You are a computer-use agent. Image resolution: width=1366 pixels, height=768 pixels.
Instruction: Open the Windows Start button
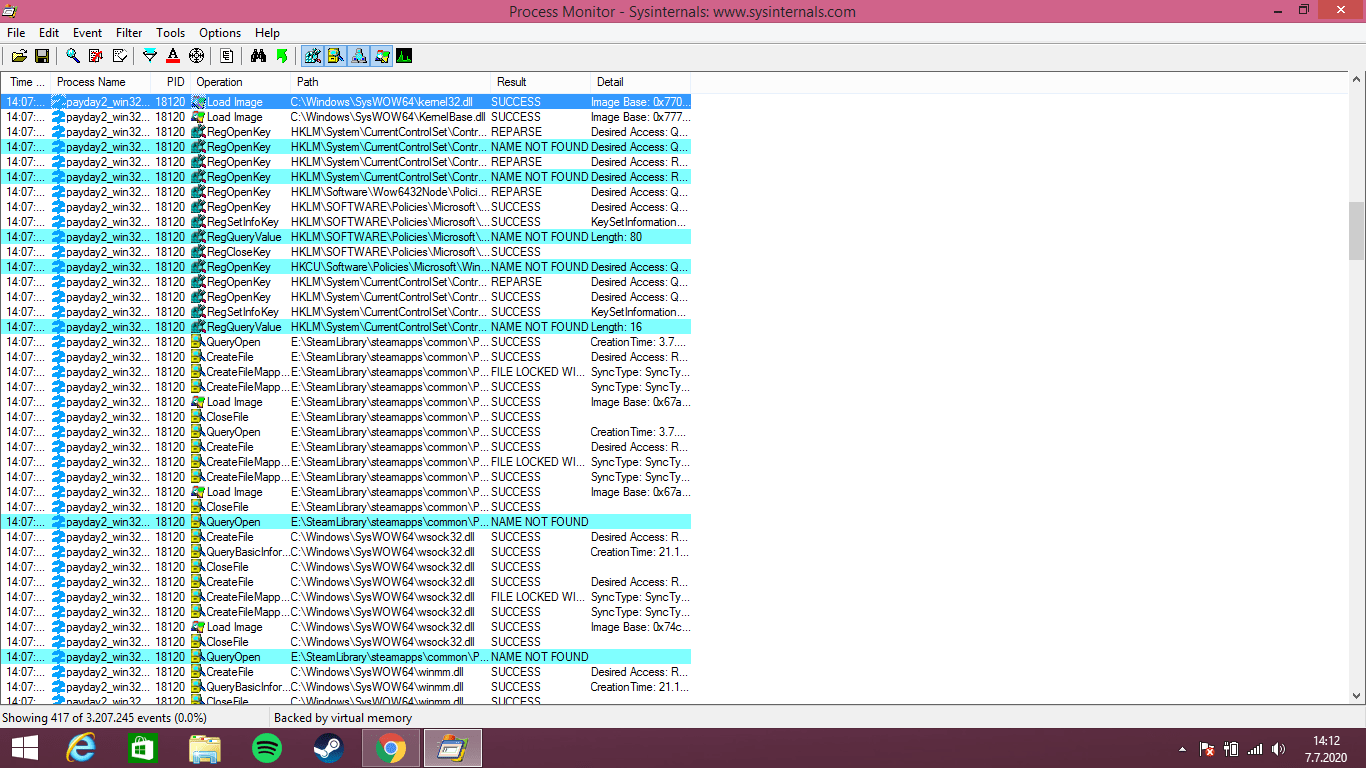click(25, 748)
